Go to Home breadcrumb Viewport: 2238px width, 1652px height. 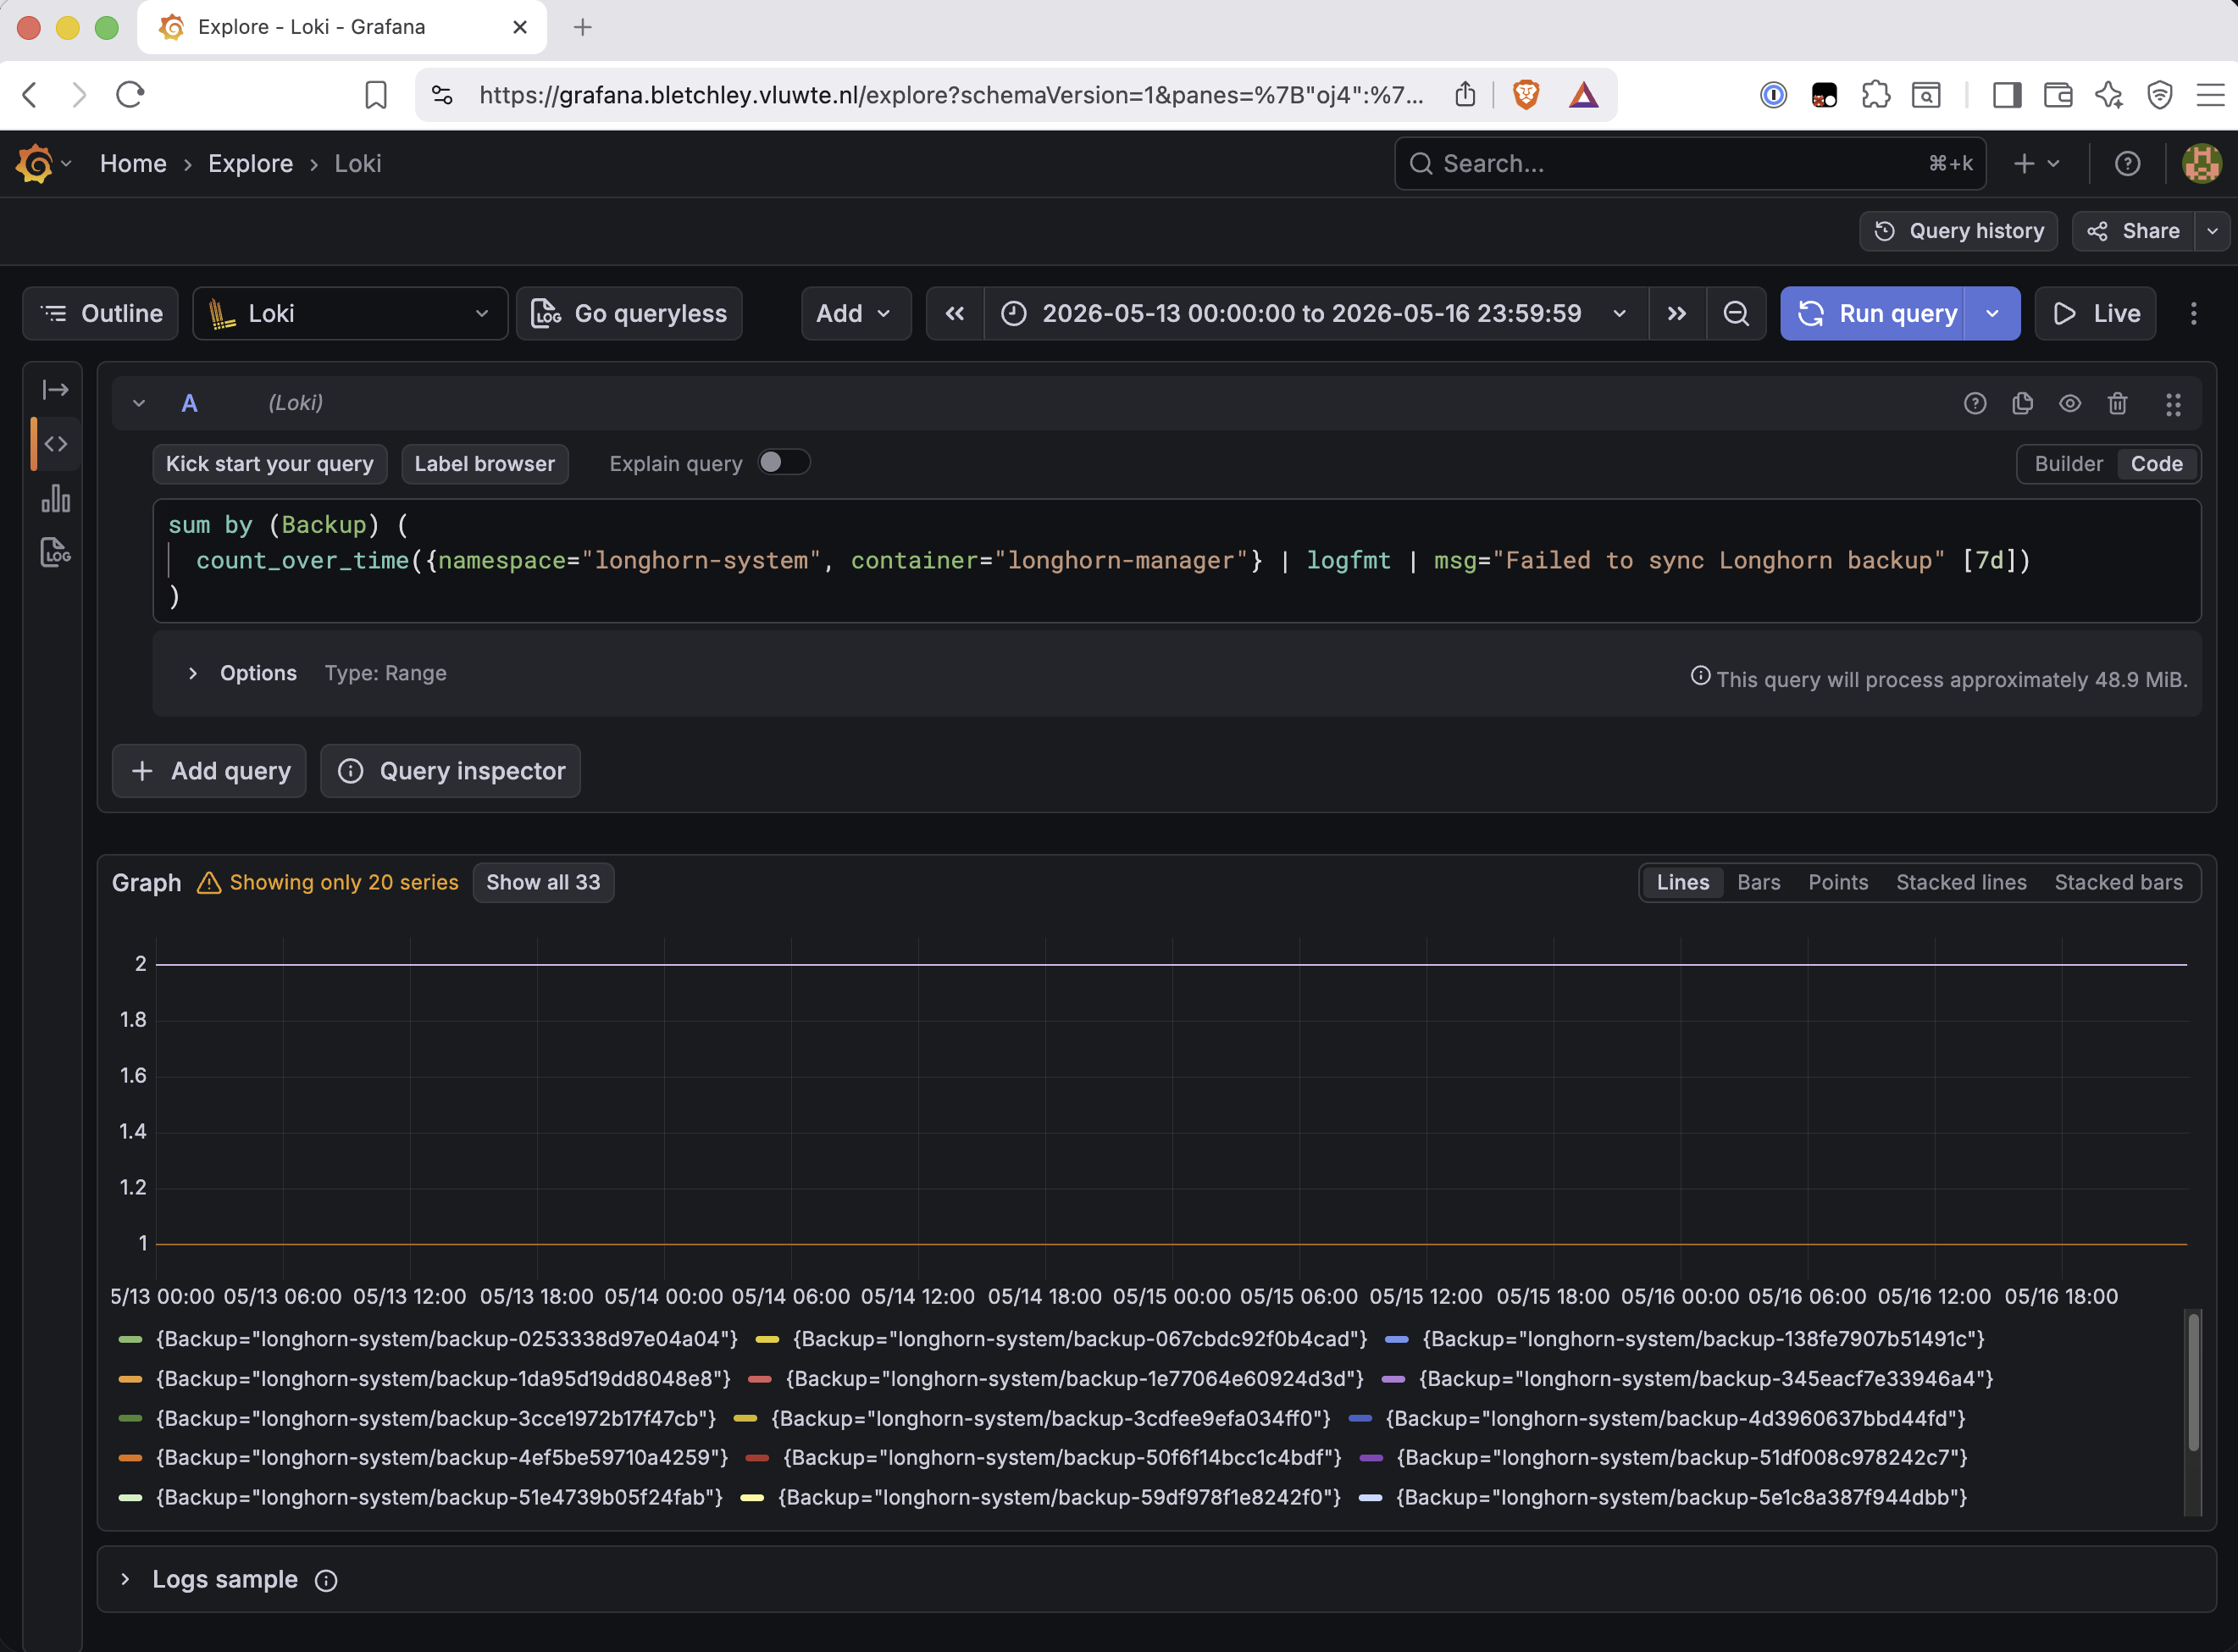tap(133, 163)
